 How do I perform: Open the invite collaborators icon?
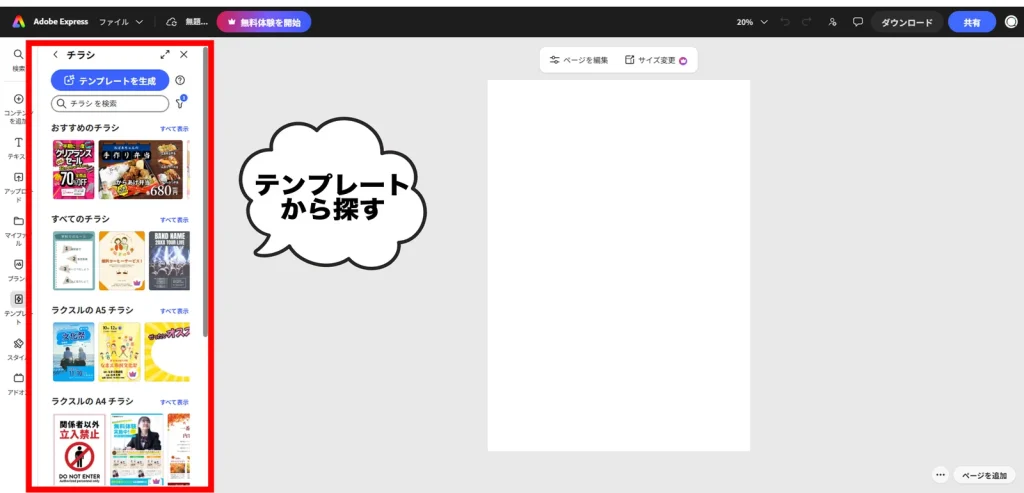click(832, 22)
